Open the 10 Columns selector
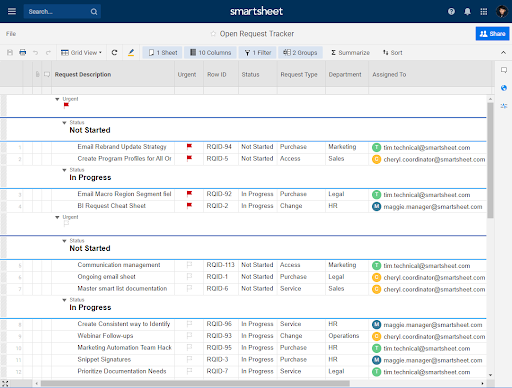Viewport: 512px width, 388px height. click(210, 53)
